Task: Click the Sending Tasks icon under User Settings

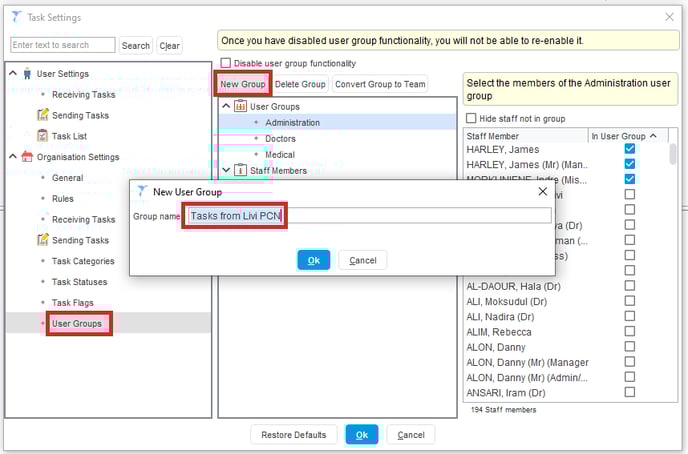Action: (x=42, y=115)
